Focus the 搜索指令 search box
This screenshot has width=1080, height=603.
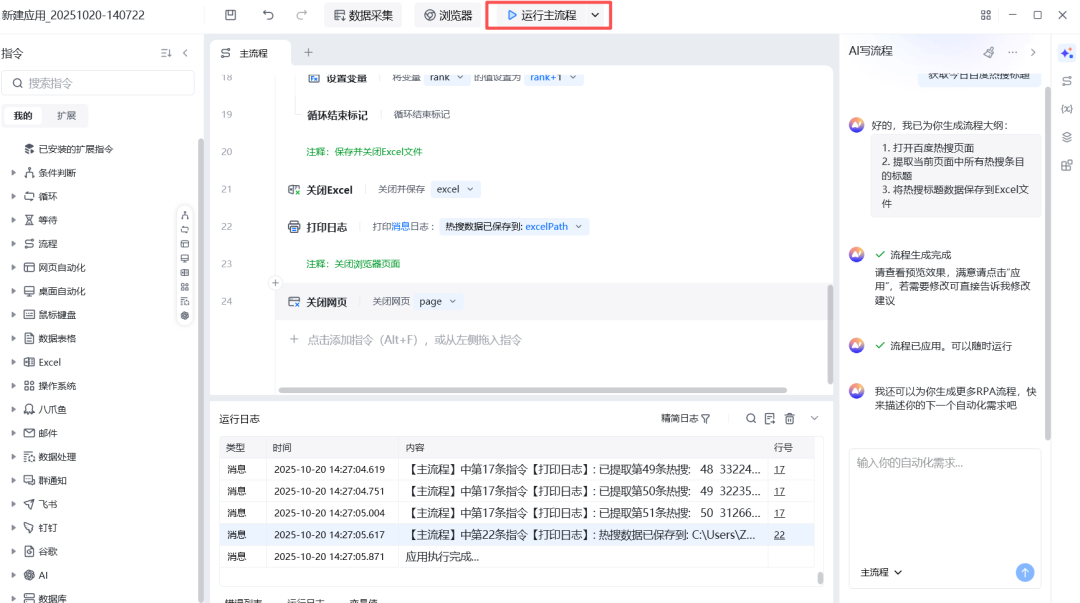pos(98,83)
